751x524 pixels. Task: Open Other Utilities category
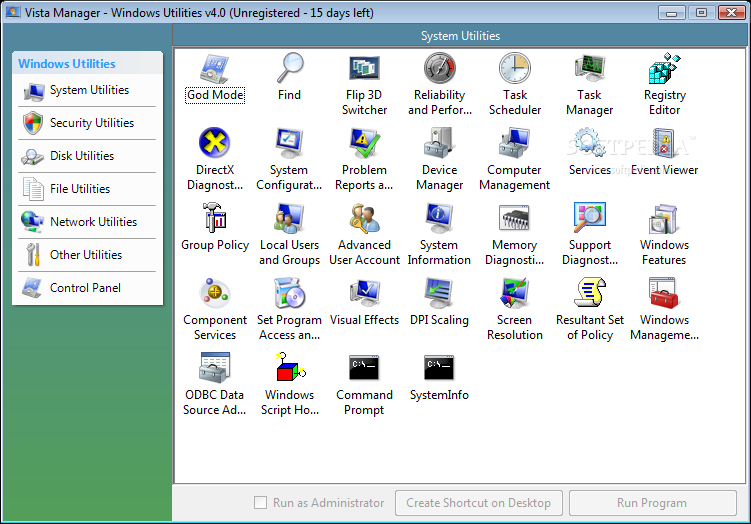click(87, 255)
